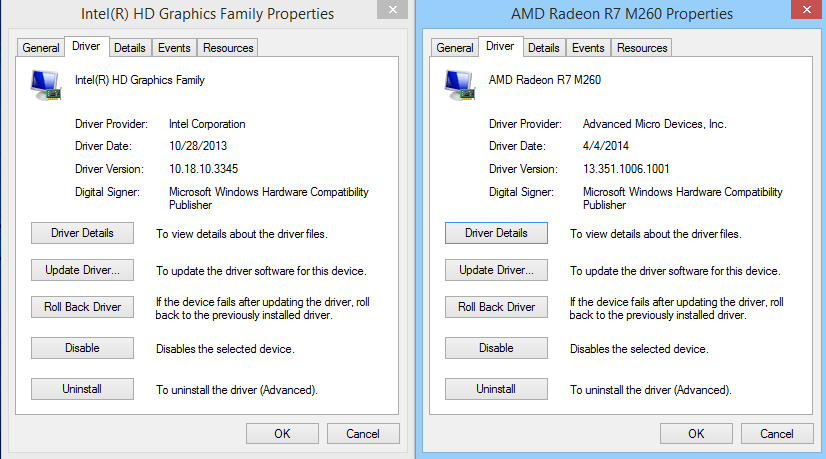The height and width of the screenshot is (459, 826).
Task: Click Update Driver in Intel window
Action: (x=82, y=270)
